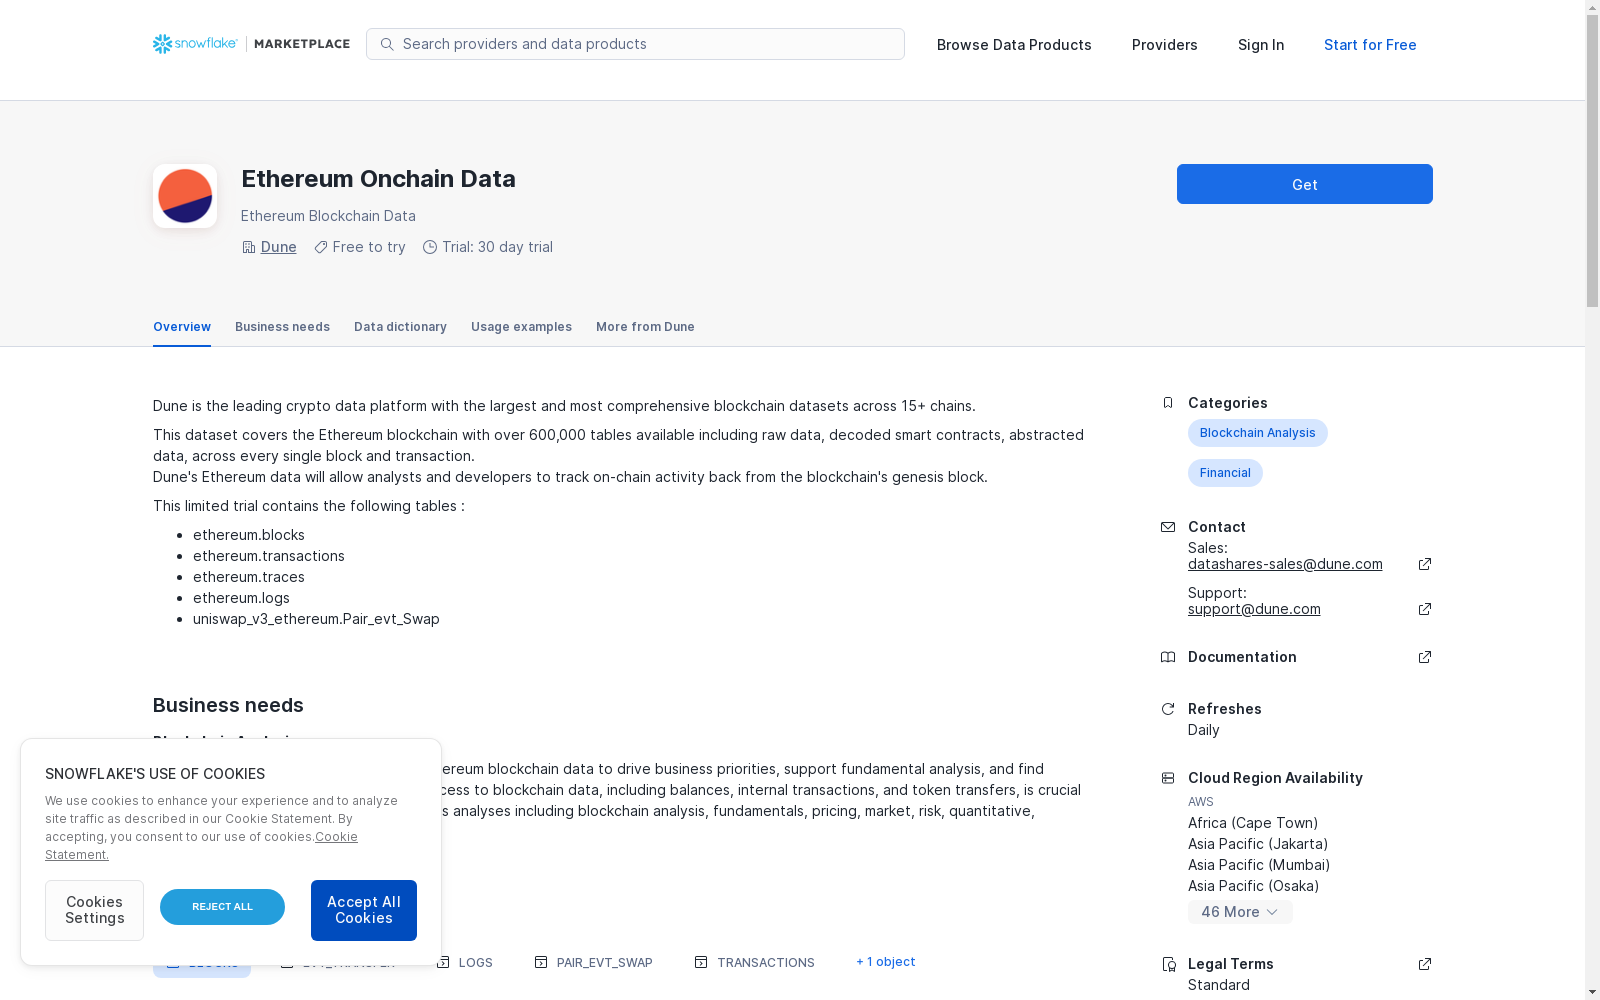This screenshot has width=1600, height=1000.
Task: Click the Free to try tag icon
Action: coord(321,247)
